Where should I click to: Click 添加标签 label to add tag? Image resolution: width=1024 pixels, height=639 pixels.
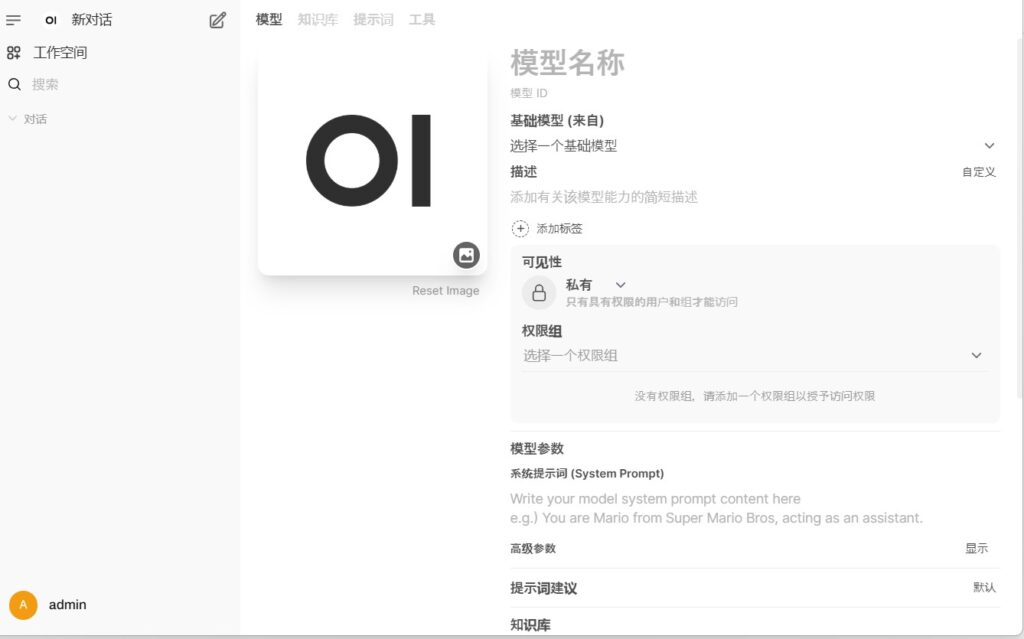[560, 229]
